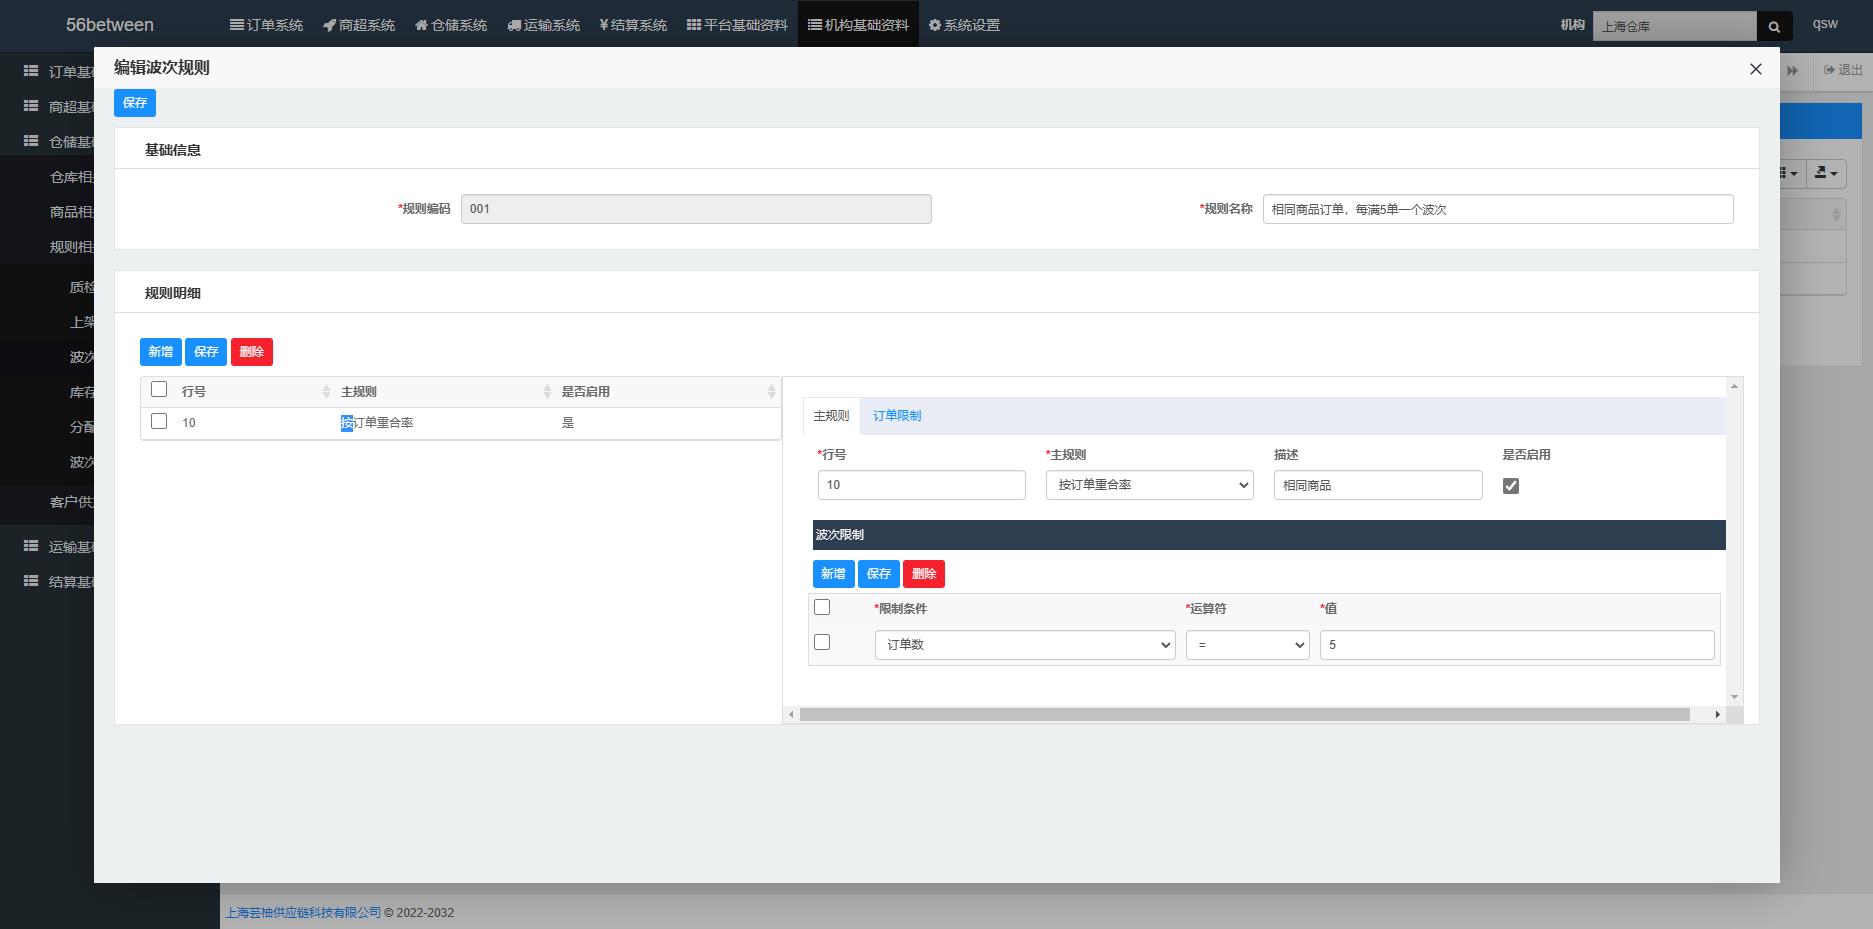Click the 行号 input with value 10
Image resolution: width=1873 pixels, height=929 pixels.
coord(922,485)
